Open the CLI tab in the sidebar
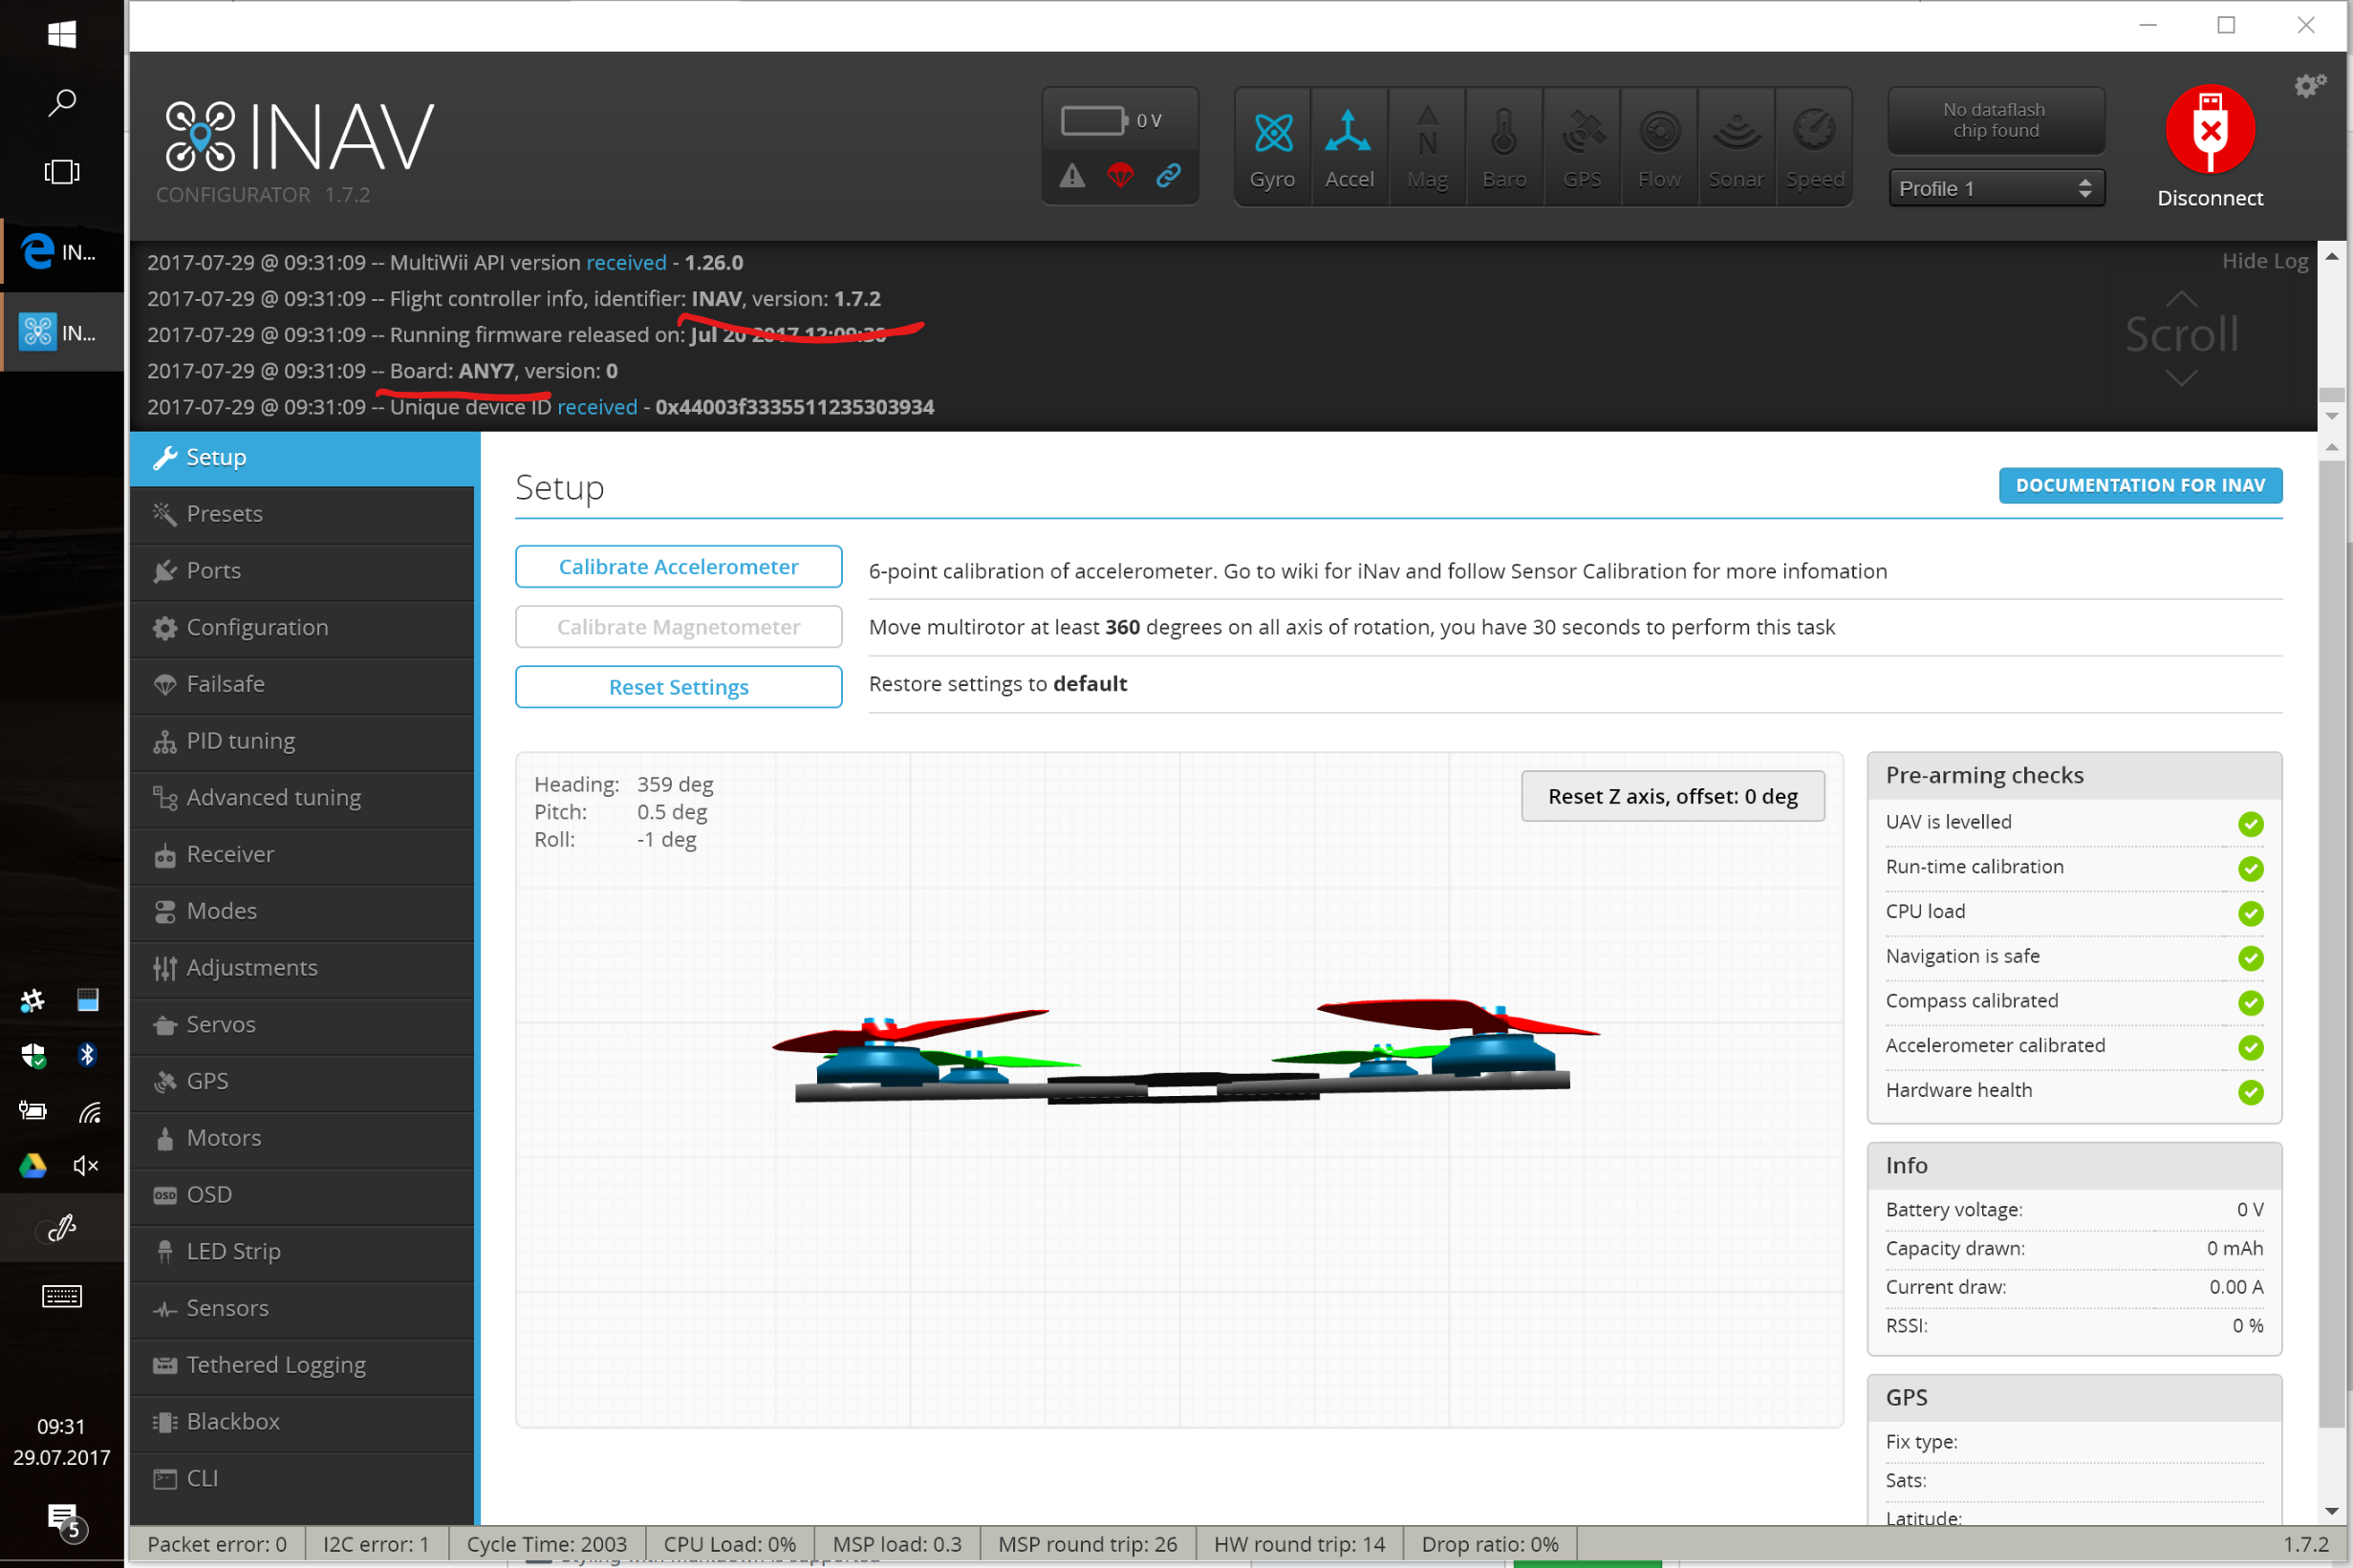This screenshot has height=1568, width=2353. [201, 1477]
